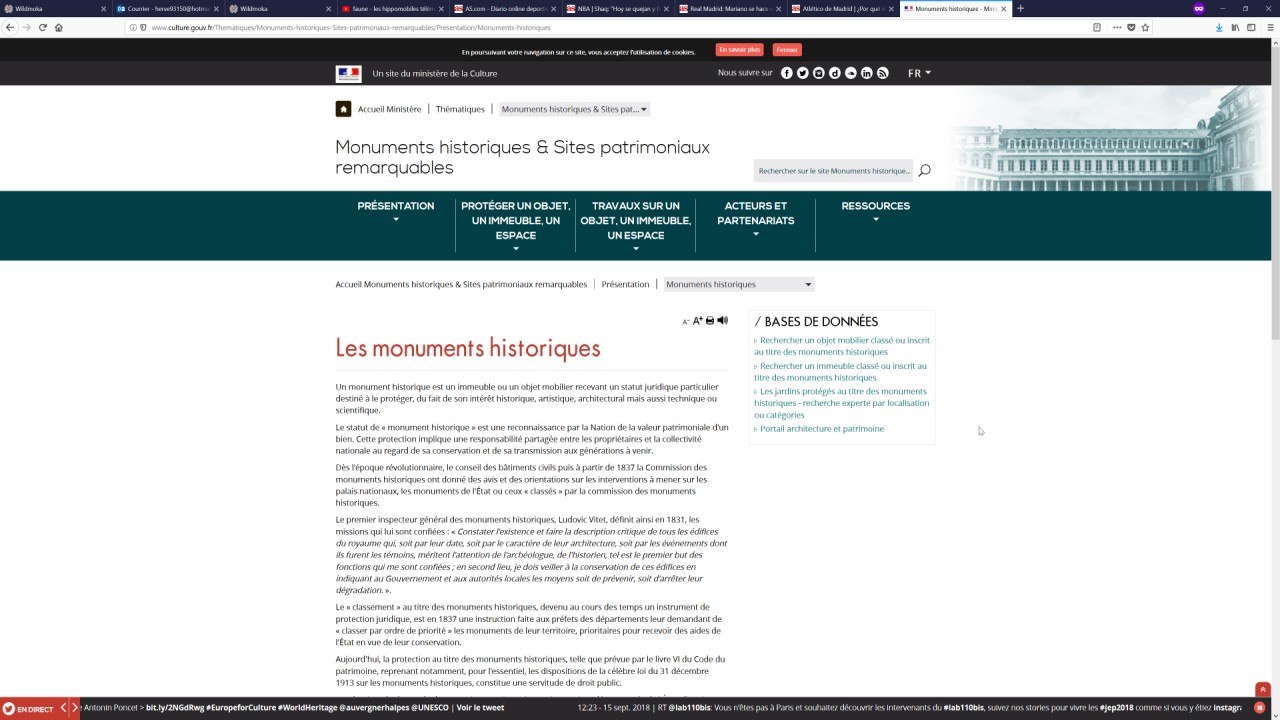Image resolution: width=1280 pixels, height=720 pixels.
Task: Click Accueil Monuments historiques & Sites patrimoniaux link
Action: 461,284
